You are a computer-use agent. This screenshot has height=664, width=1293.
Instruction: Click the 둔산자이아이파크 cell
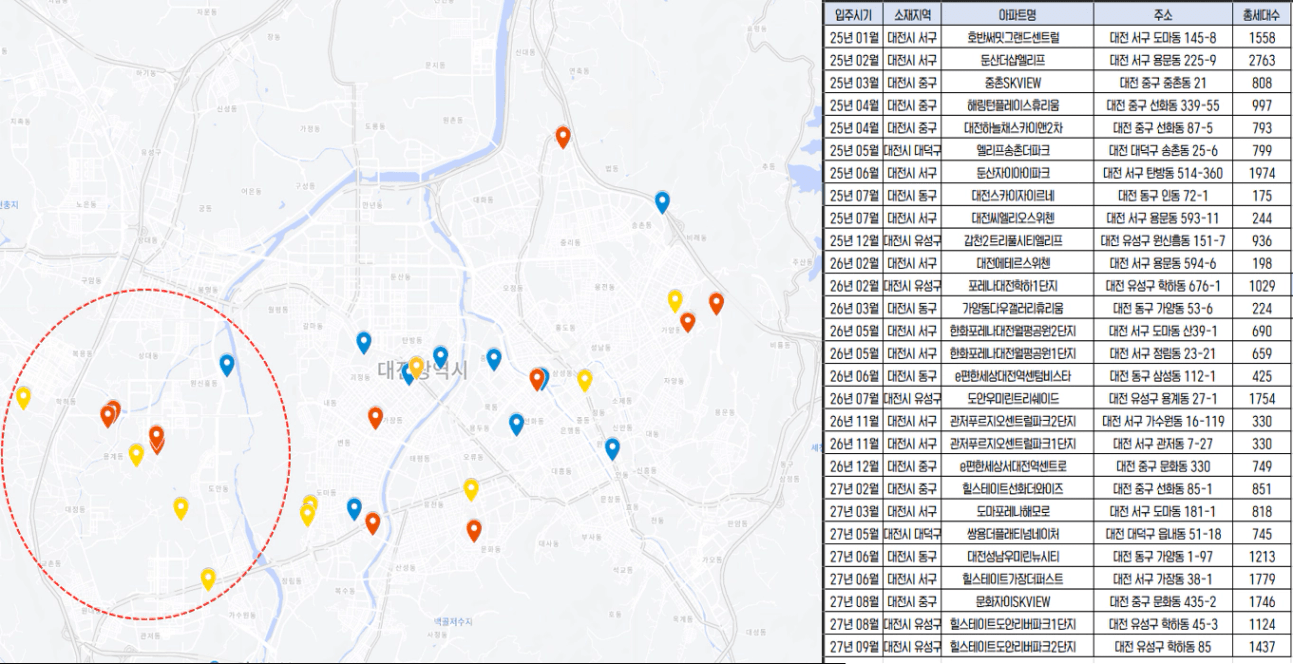click(x=1017, y=173)
